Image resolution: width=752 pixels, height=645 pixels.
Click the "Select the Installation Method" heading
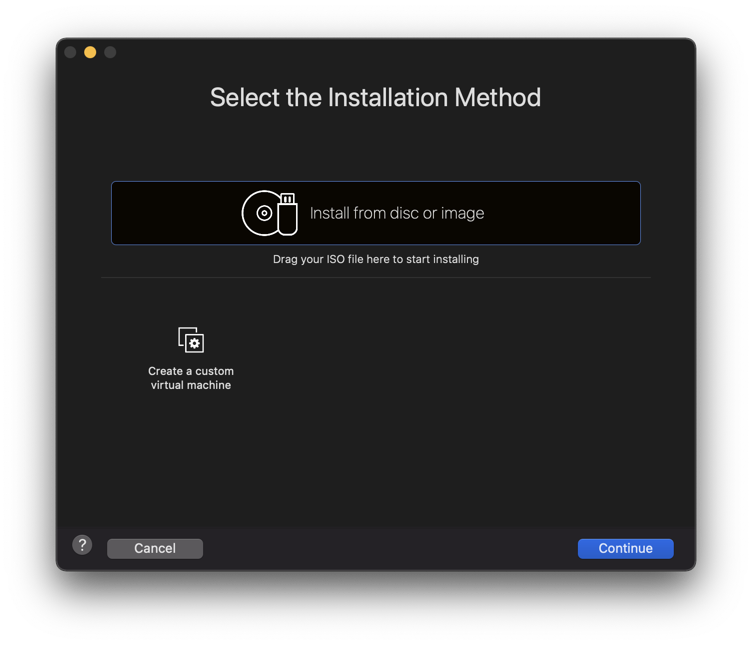(376, 97)
